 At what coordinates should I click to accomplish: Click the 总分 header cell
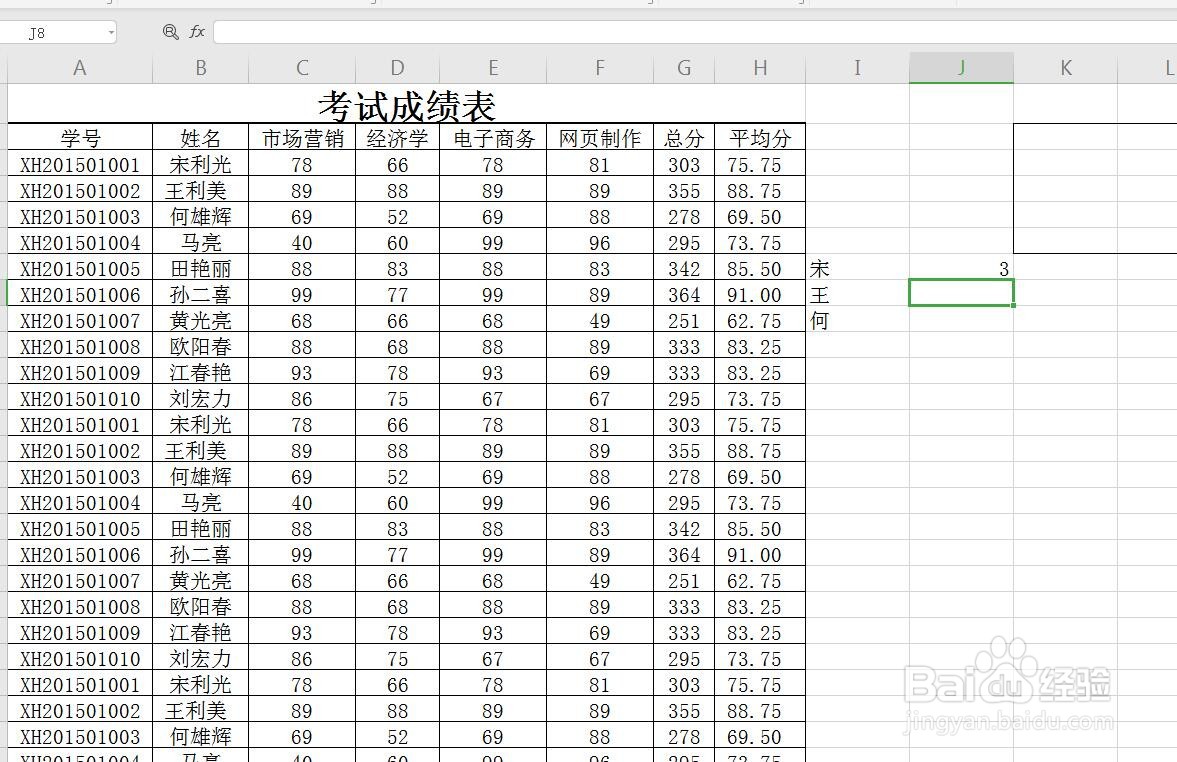pos(683,138)
